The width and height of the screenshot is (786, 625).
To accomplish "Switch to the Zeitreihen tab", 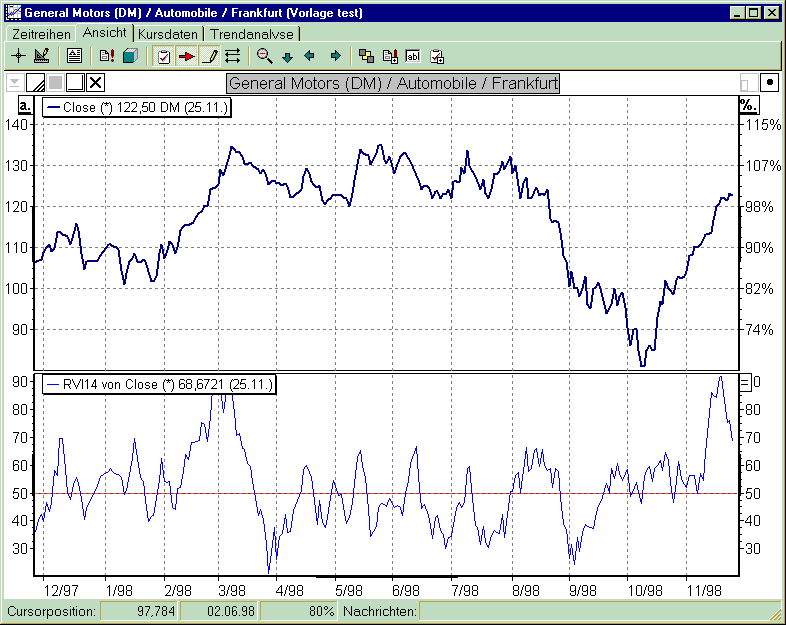I will [x=40, y=34].
